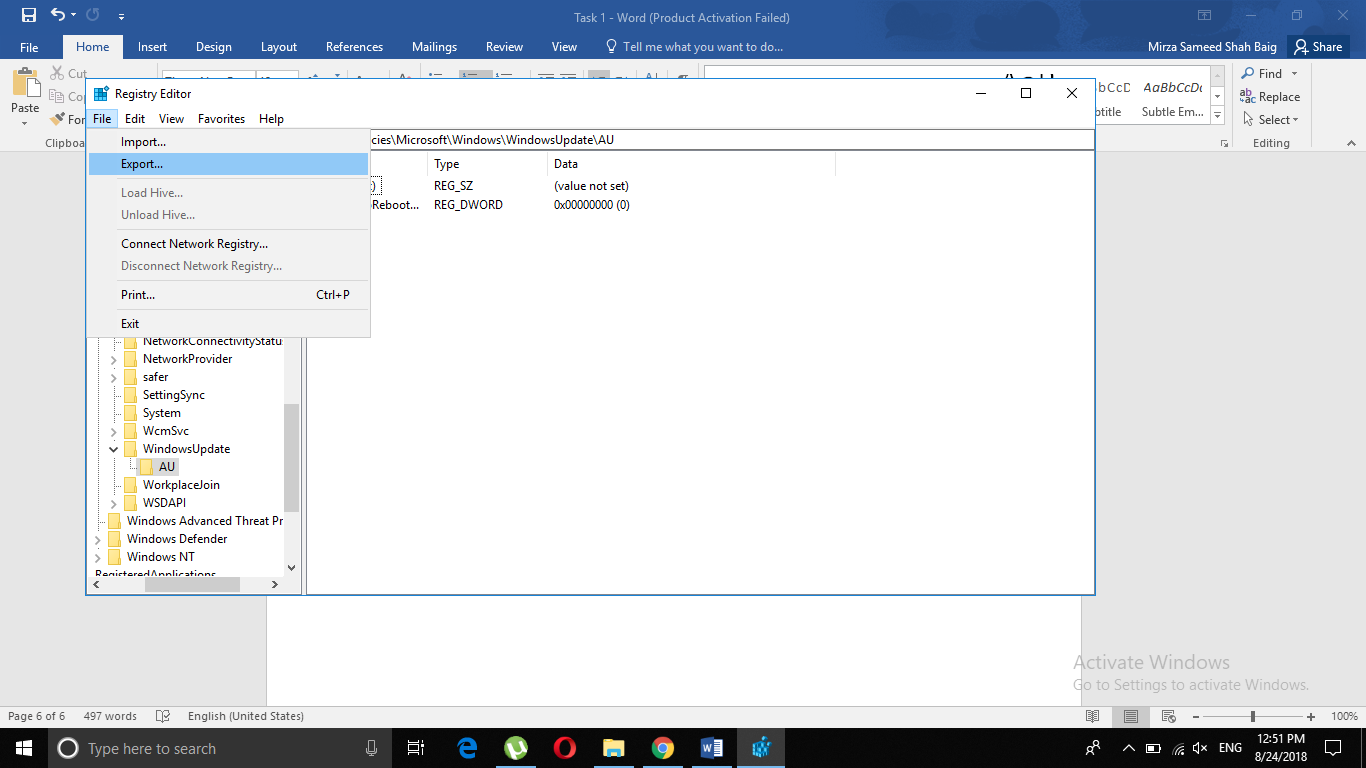Screen dimensions: 1366x768
Task: Launch Opera browser from taskbar
Action: (x=564, y=748)
